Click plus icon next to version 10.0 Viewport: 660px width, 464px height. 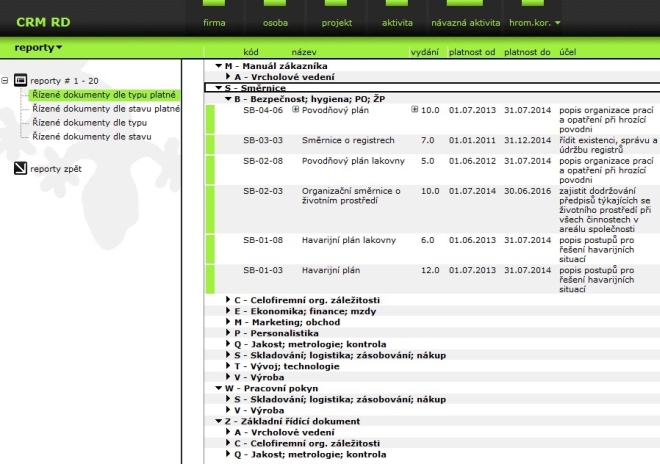pyautogui.click(x=415, y=110)
